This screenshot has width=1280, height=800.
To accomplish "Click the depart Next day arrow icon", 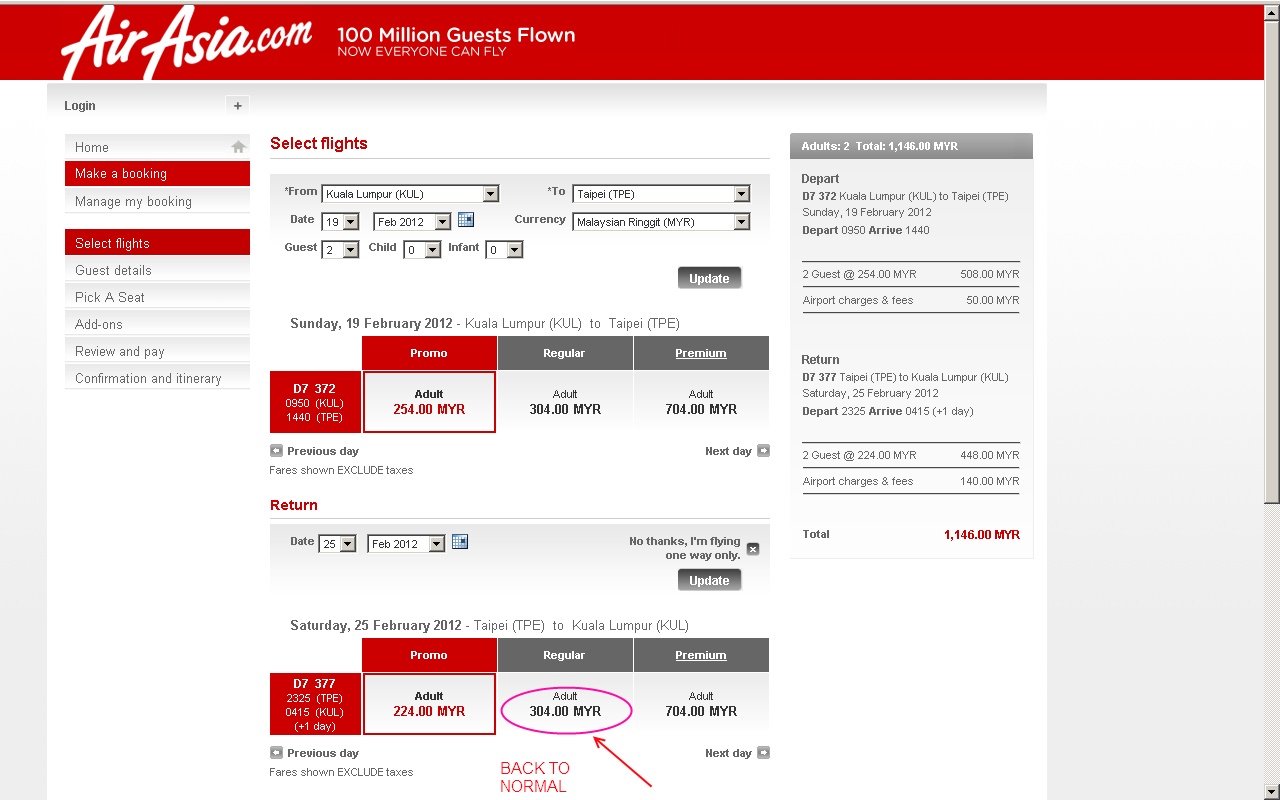I will 763,451.
